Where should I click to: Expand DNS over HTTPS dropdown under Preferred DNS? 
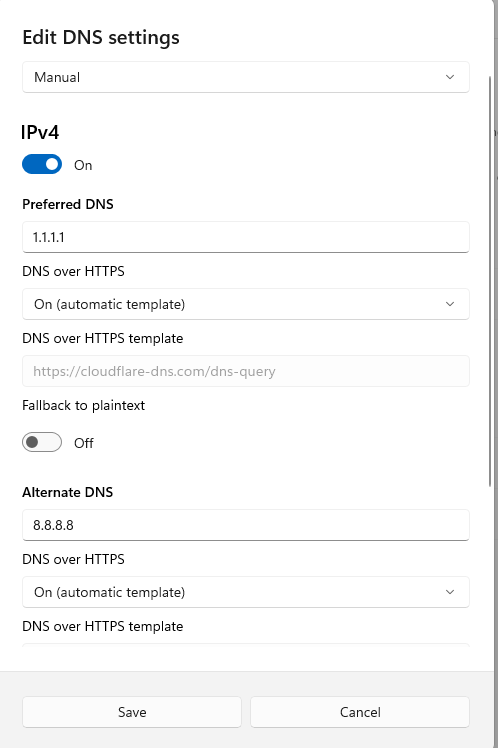point(246,304)
